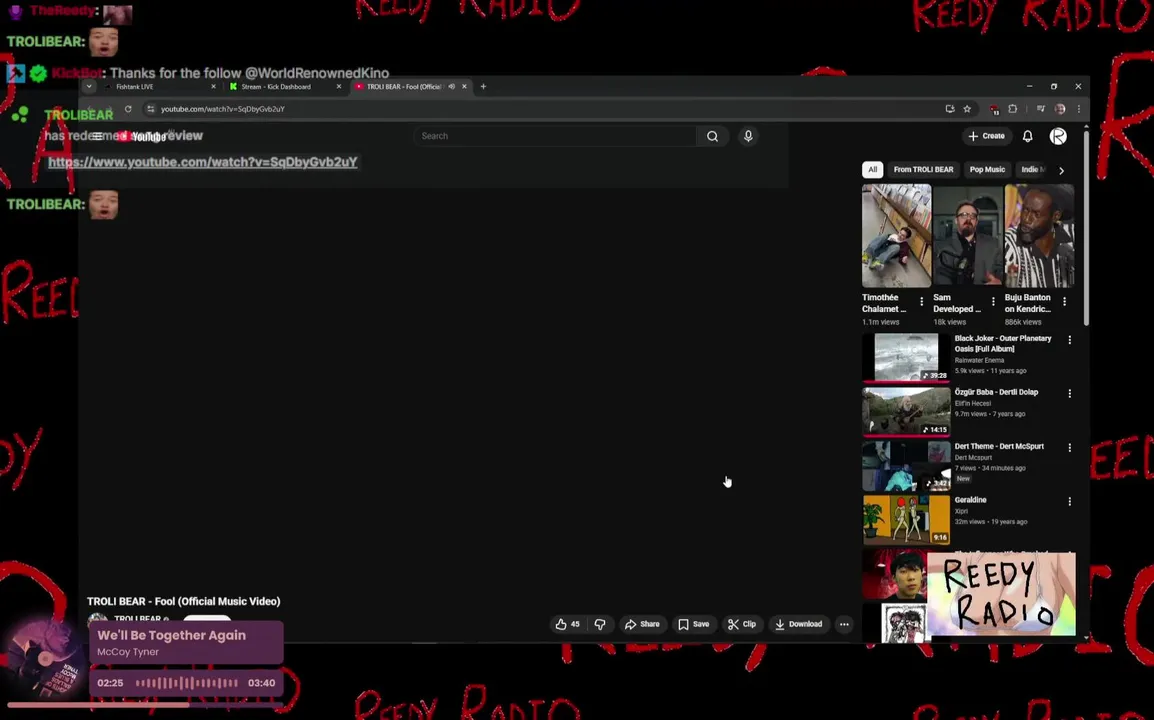Open the site information icon in address bar

pos(150,109)
